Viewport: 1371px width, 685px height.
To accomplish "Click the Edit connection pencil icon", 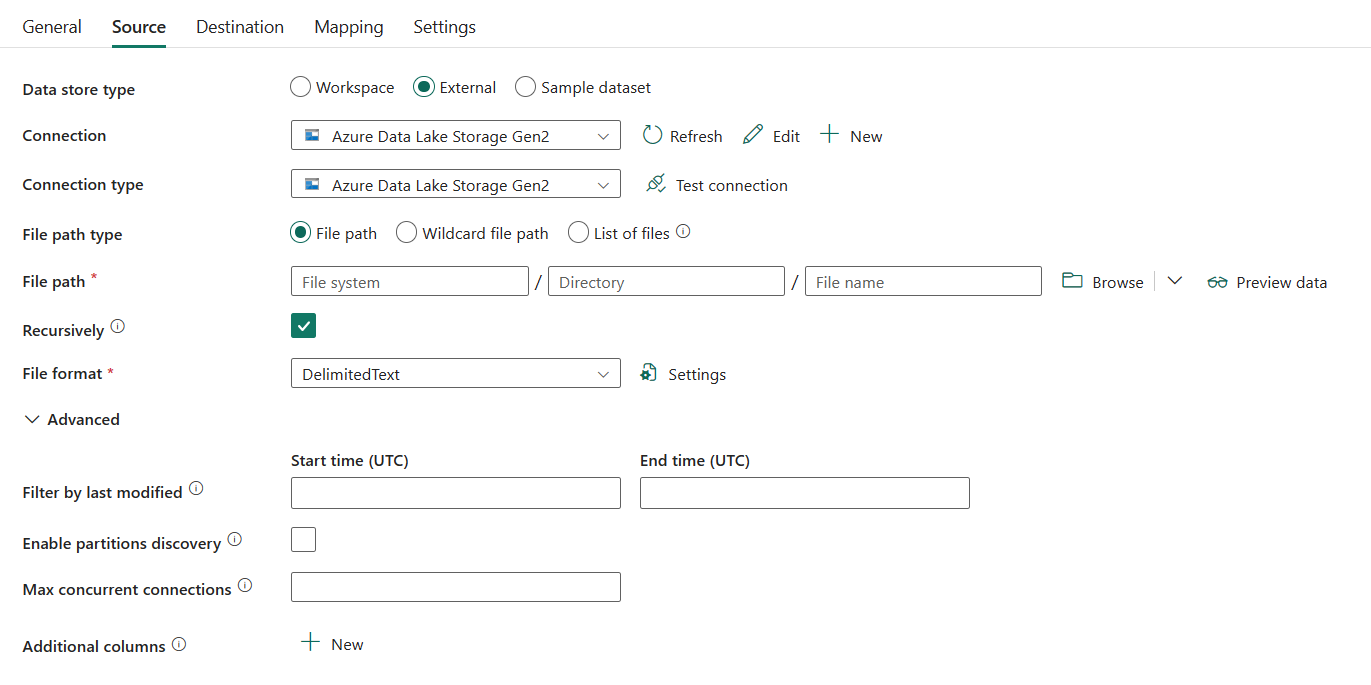I will coord(753,135).
